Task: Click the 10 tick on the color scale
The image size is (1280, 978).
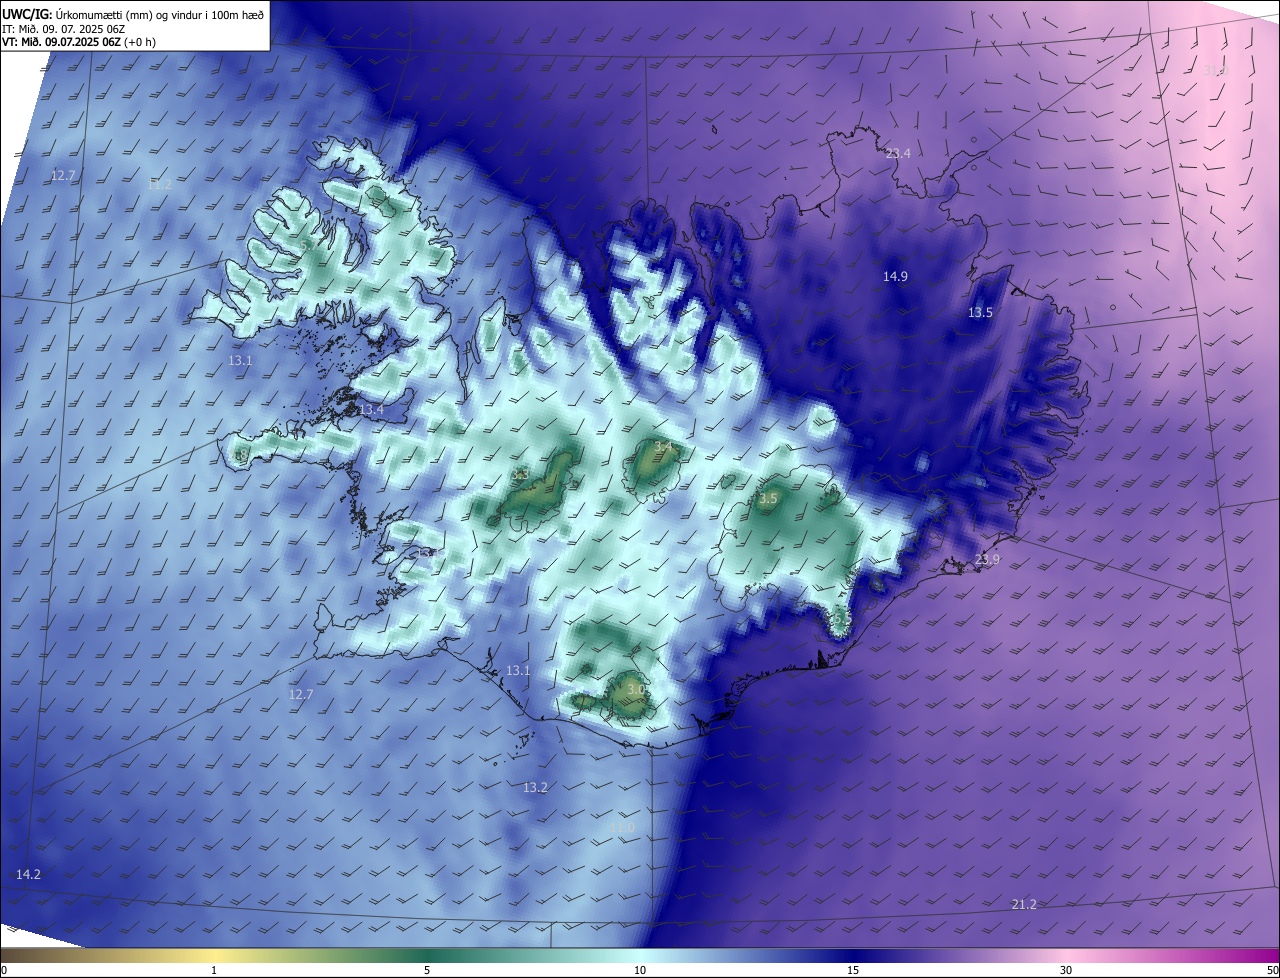Action: click(x=640, y=971)
